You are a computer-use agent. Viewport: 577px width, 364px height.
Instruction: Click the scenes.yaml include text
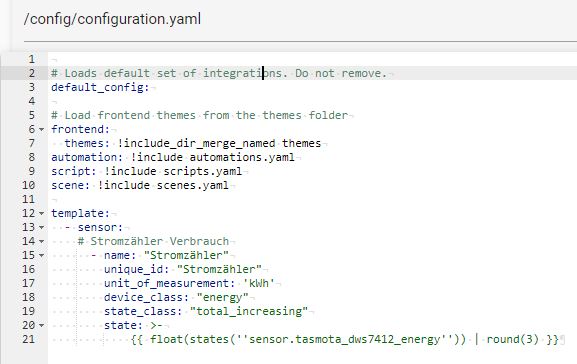(192, 185)
